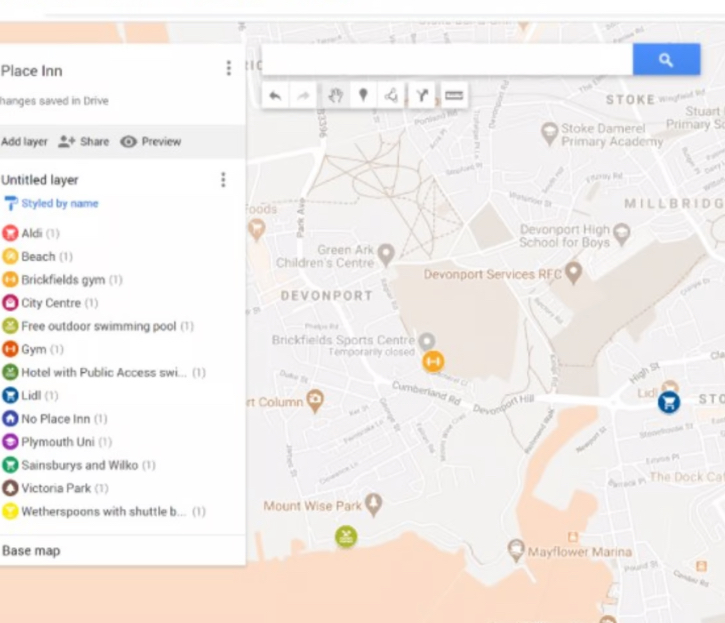The image size is (725, 623).
Task: Click the Green Ark Children's Centre pin
Action: [x=386, y=255]
